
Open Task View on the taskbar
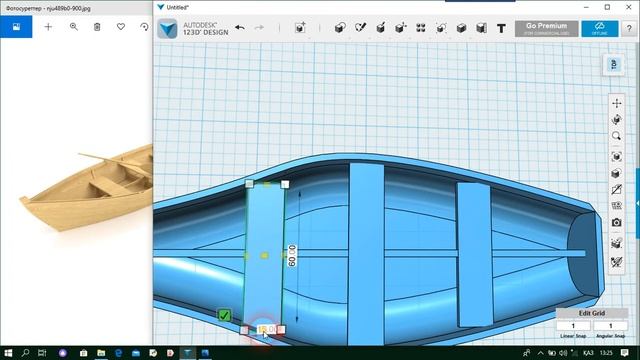coord(42,353)
